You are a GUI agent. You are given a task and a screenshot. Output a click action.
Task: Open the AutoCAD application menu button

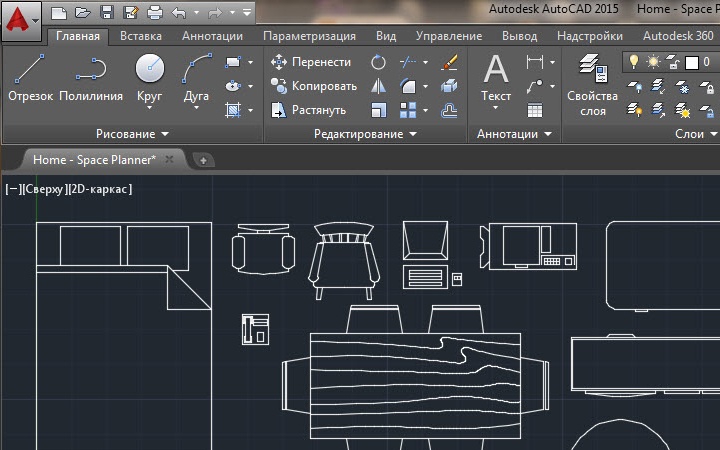22,21
